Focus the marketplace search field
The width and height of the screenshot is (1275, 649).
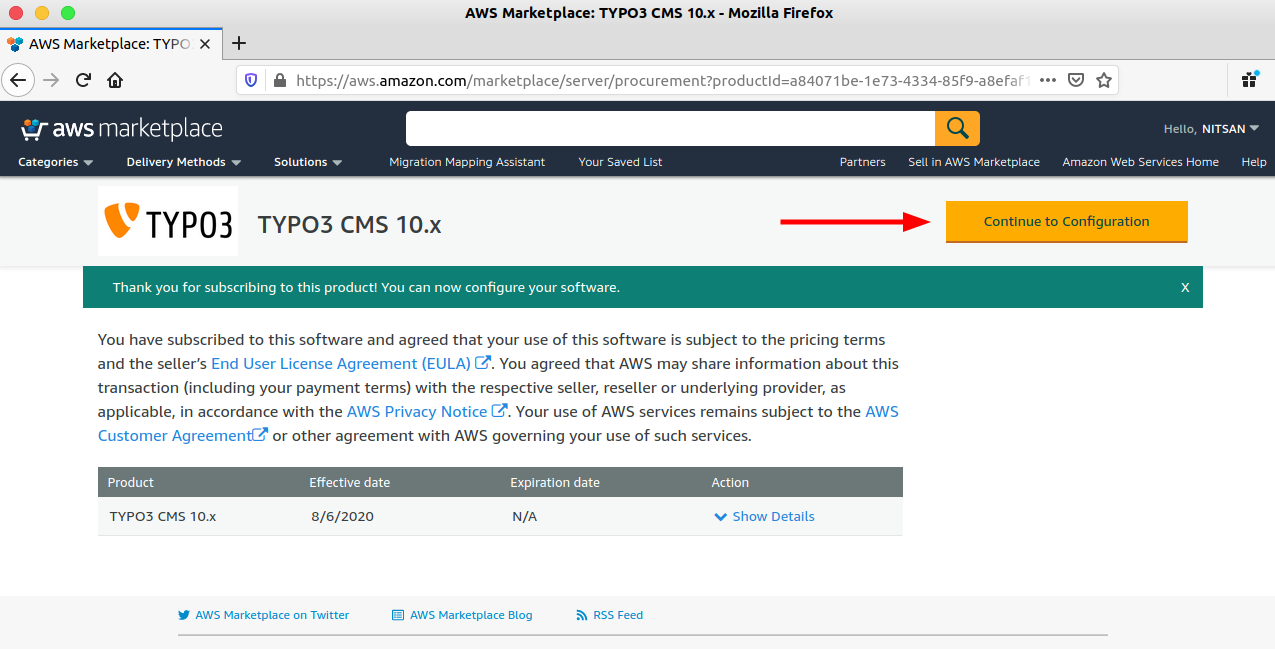[670, 128]
